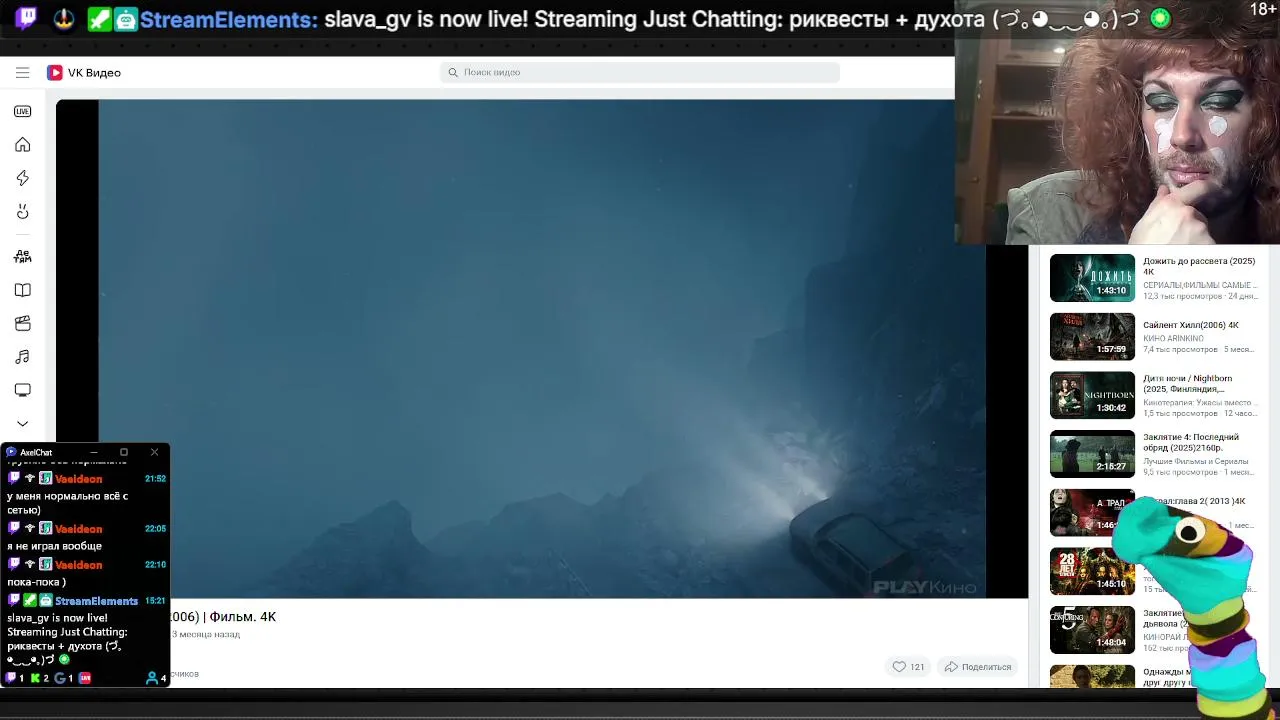The height and width of the screenshot is (720, 1280).
Task: Open the VK Video hamburger menu
Action: pyautogui.click(x=22, y=72)
